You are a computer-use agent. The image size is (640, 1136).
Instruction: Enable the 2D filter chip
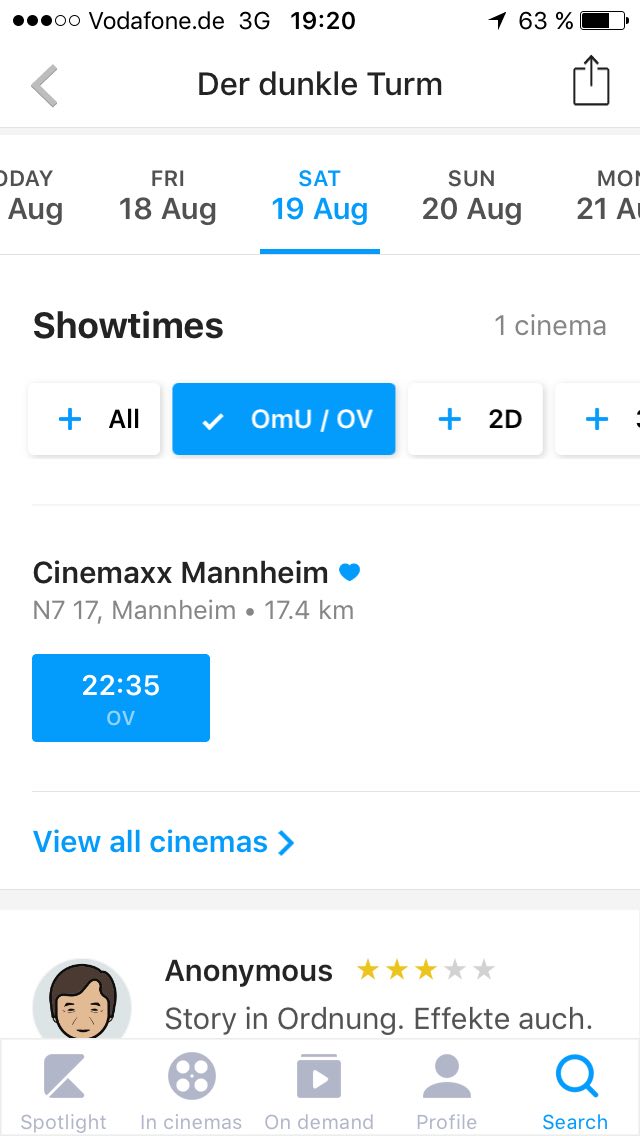click(476, 419)
